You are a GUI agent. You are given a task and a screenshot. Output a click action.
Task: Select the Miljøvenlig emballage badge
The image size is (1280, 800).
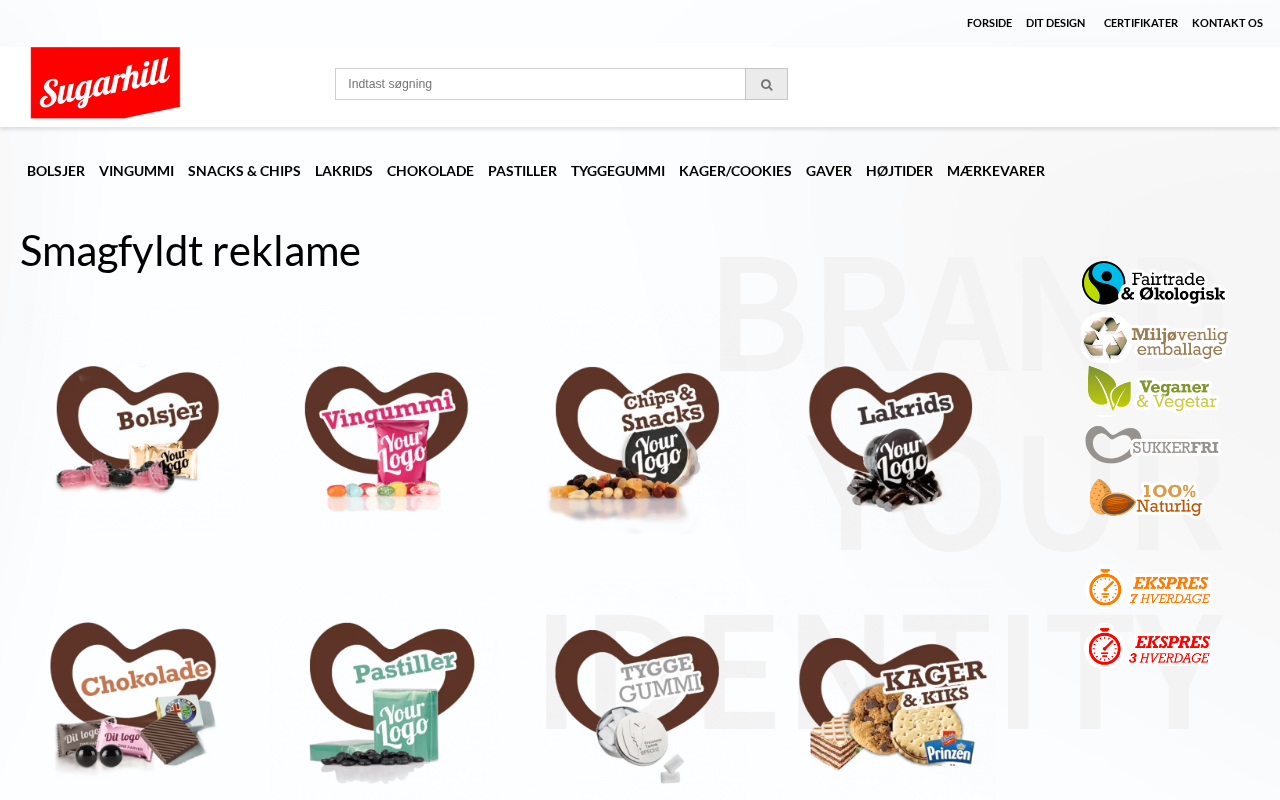coord(1154,338)
